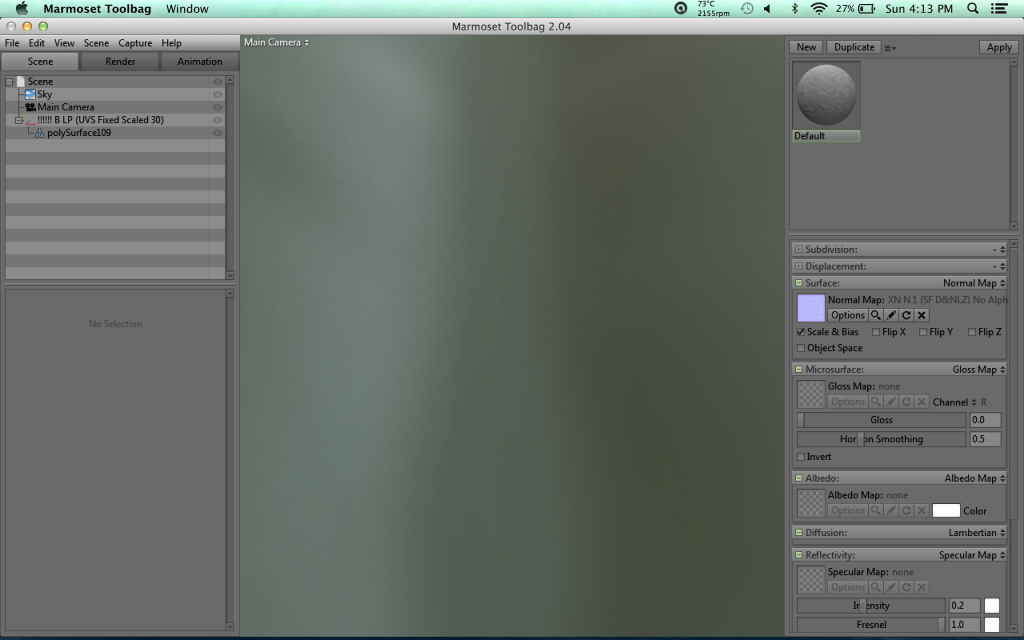Open Spotlight search in the menu bar
The image size is (1024, 640).
(971, 7)
